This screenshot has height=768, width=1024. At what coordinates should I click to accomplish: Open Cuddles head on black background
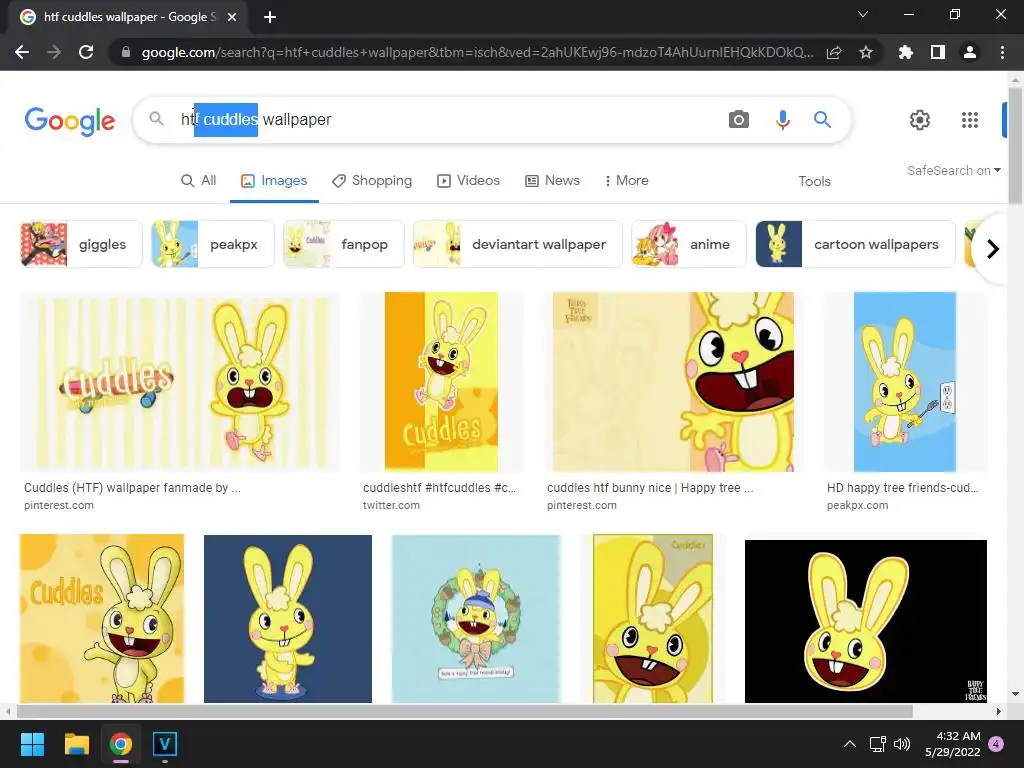[x=866, y=621]
